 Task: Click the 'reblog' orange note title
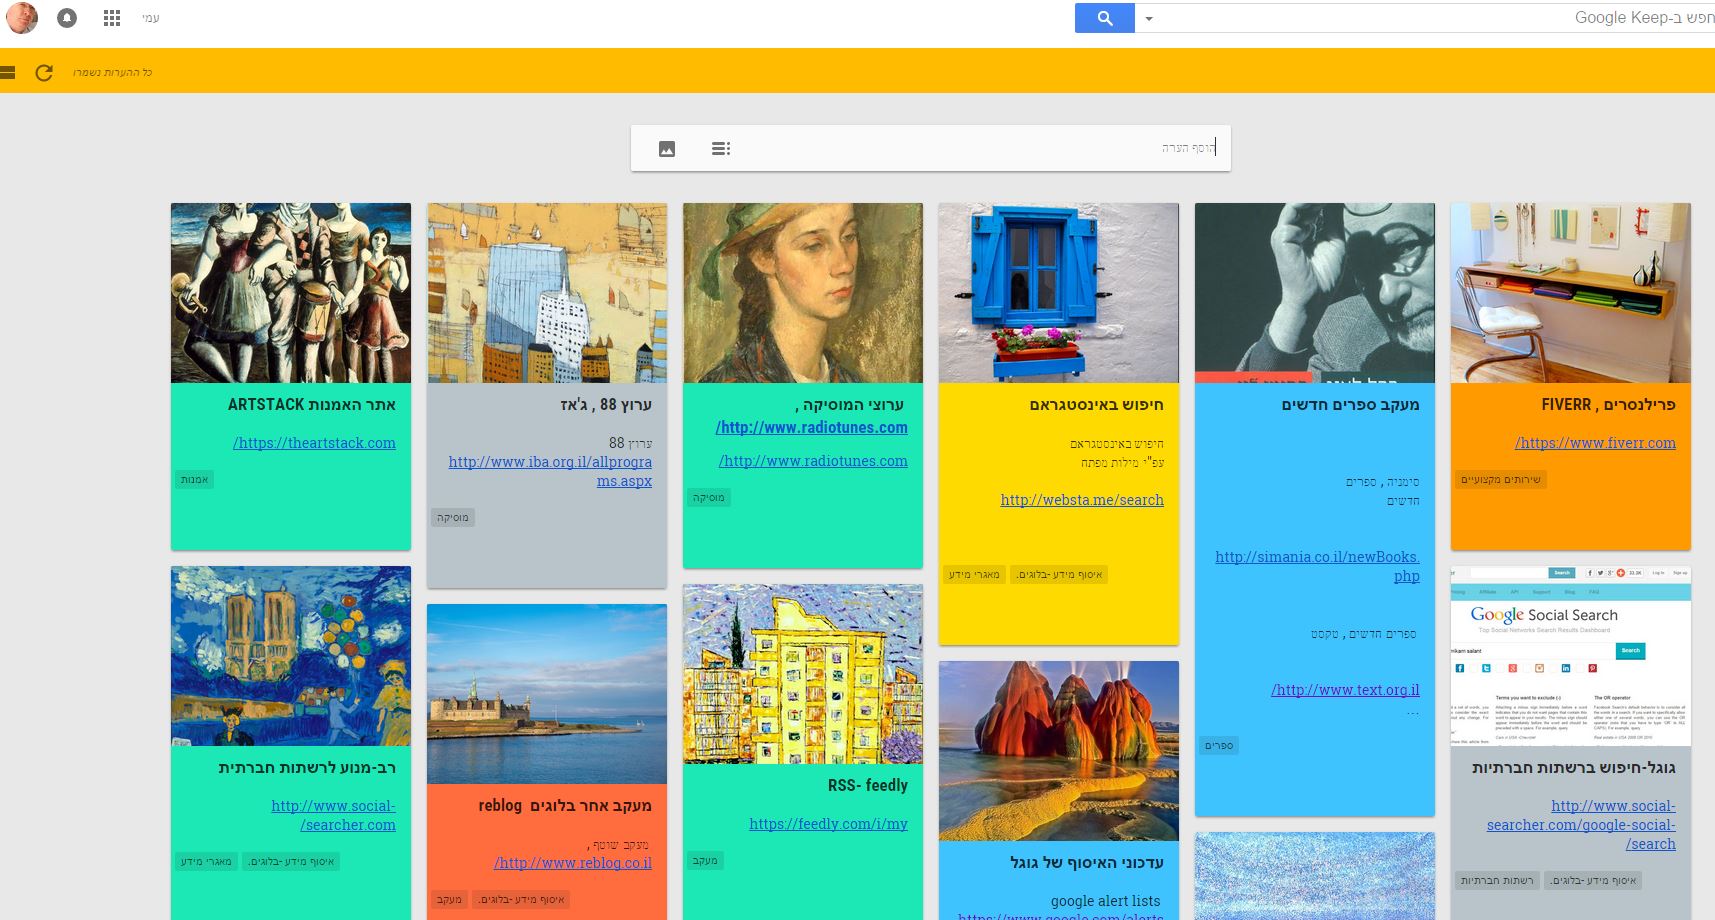pos(565,806)
